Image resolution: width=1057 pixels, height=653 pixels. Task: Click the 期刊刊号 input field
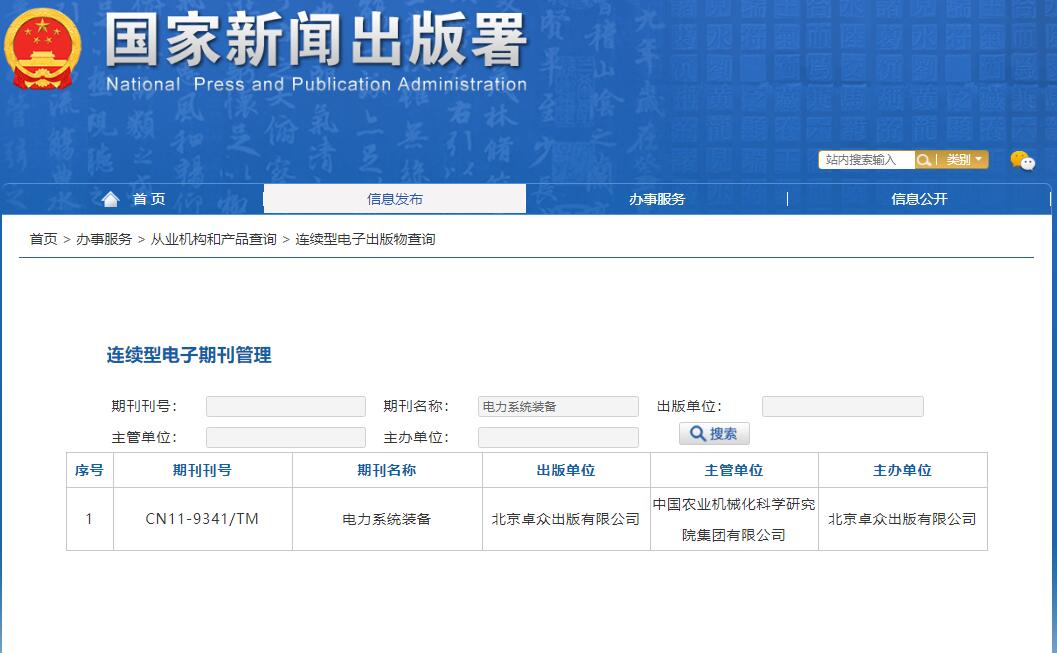pyautogui.click(x=285, y=406)
